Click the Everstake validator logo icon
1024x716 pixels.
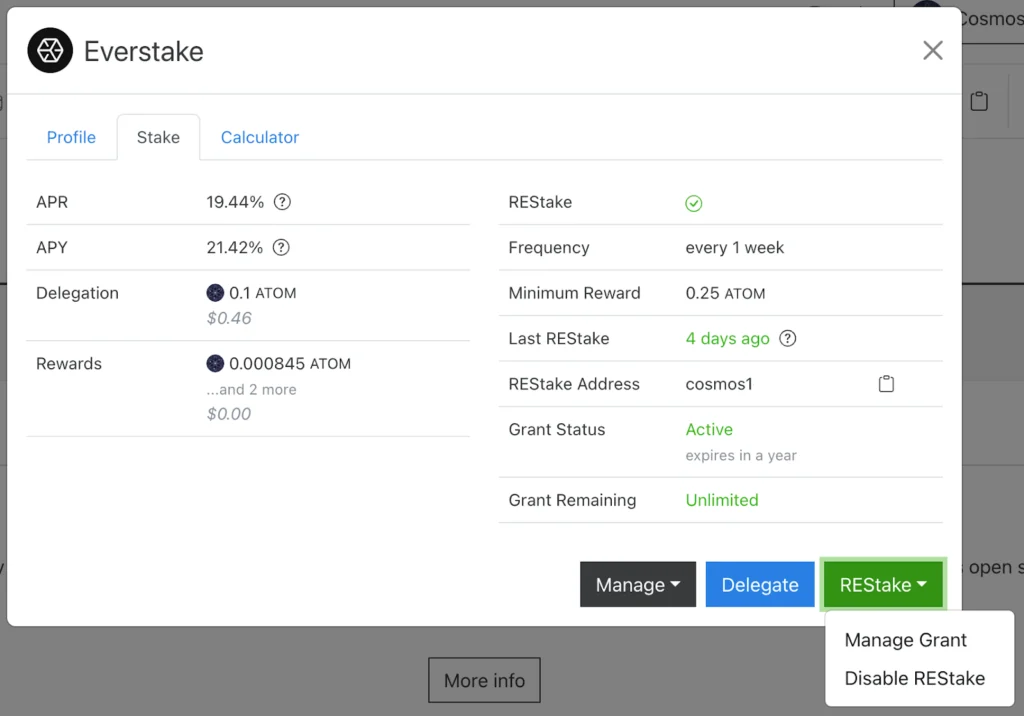(x=50, y=51)
